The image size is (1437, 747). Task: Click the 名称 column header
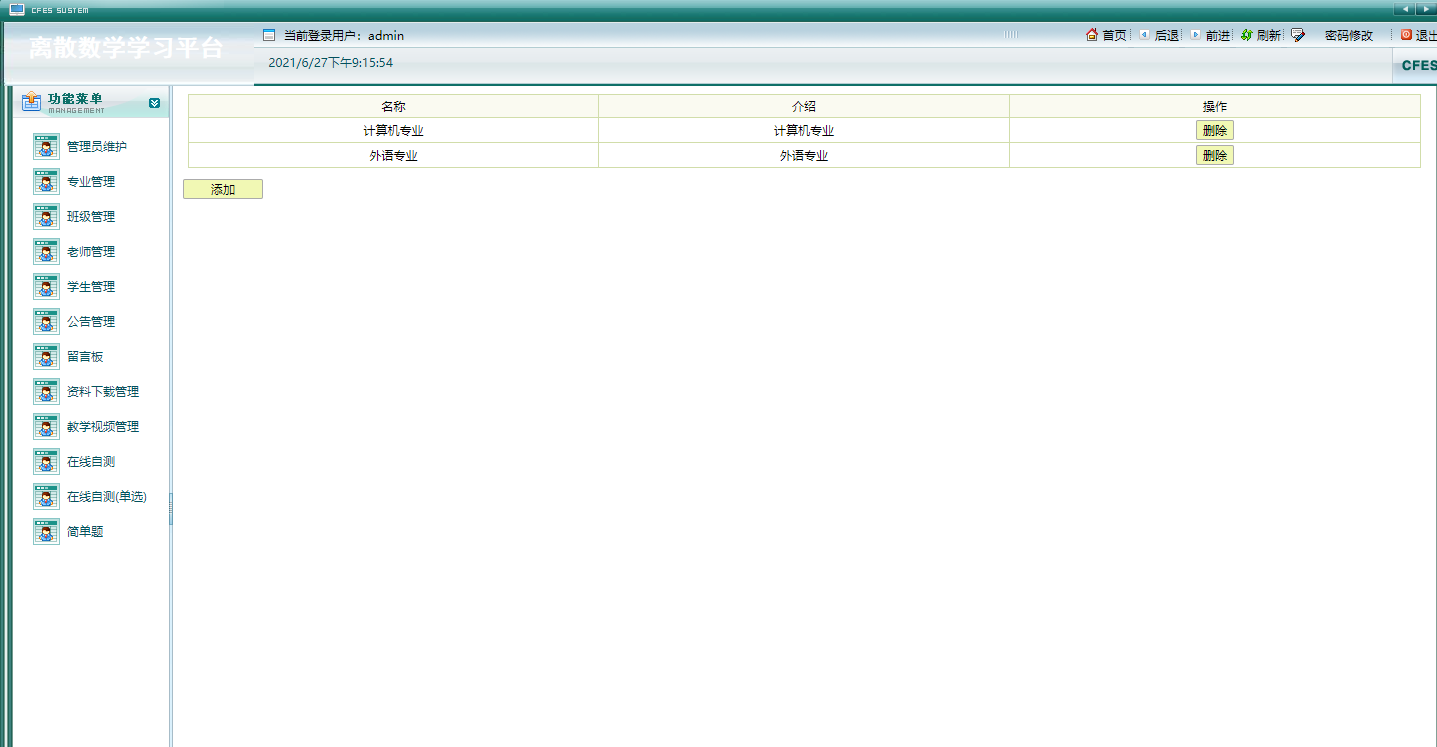(x=393, y=106)
